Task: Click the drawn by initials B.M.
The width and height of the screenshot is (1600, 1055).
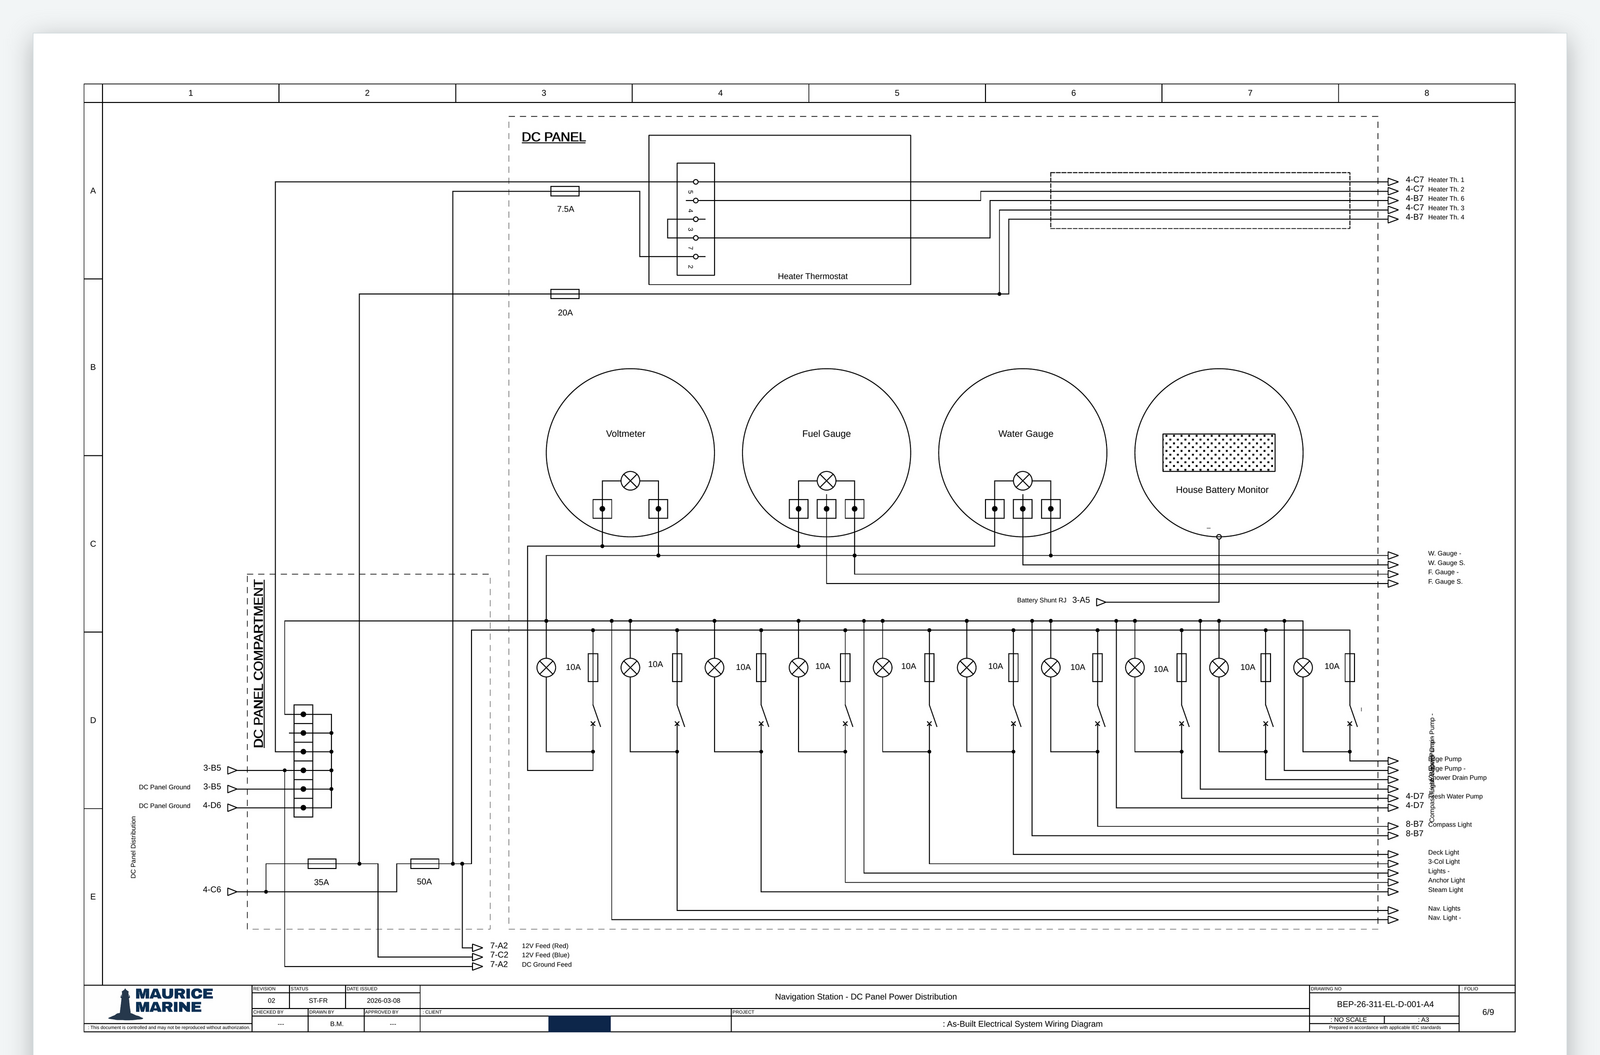Action: (336, 1024)
